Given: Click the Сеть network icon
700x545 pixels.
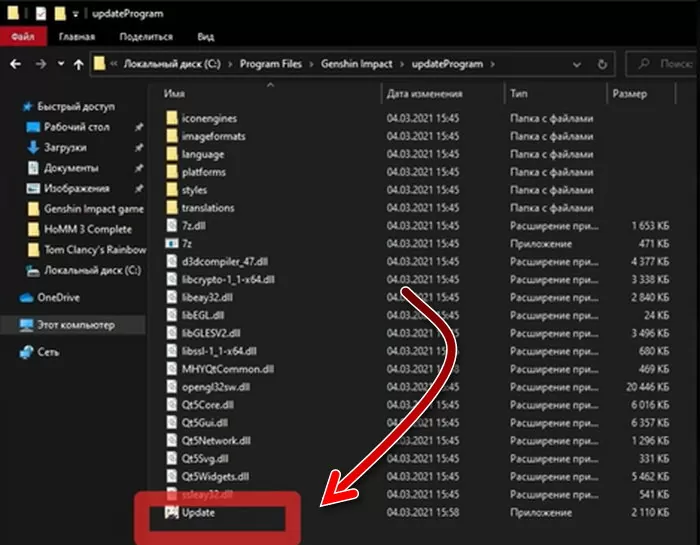Looking at the screenshot, I should coord(26,353).
